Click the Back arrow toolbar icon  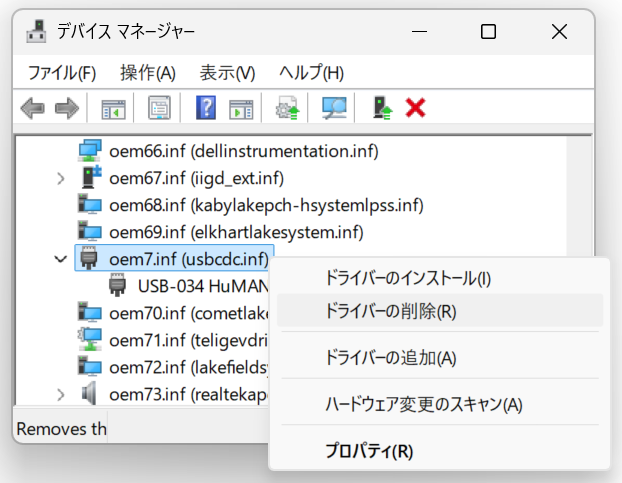33,108
